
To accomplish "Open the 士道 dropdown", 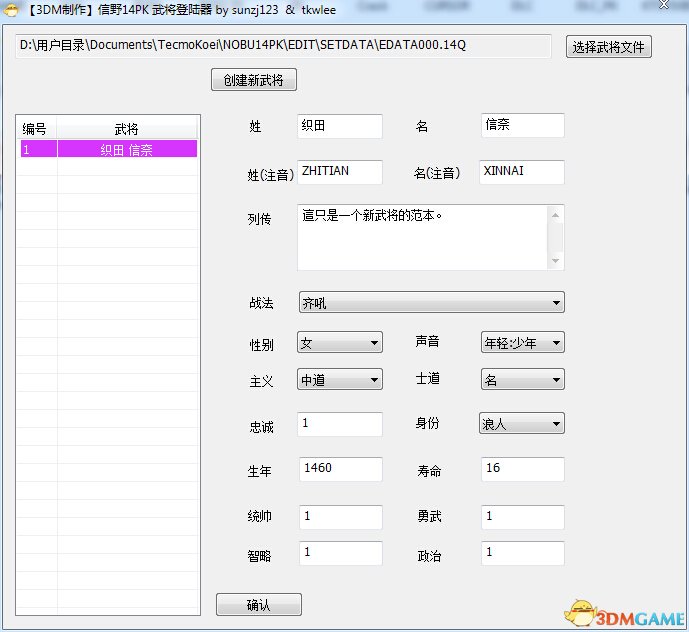I will (521, 379).
